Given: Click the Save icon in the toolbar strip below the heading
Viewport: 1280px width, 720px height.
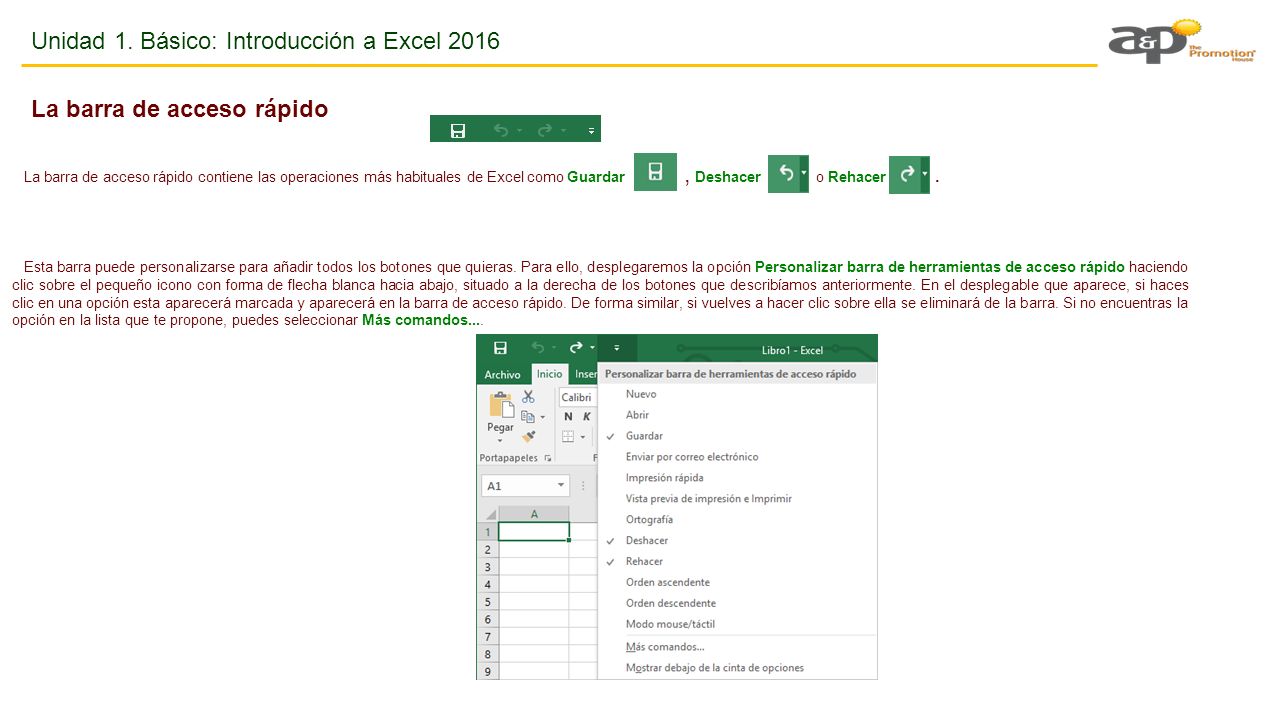Looking at the screenshot, I should 458,130.
